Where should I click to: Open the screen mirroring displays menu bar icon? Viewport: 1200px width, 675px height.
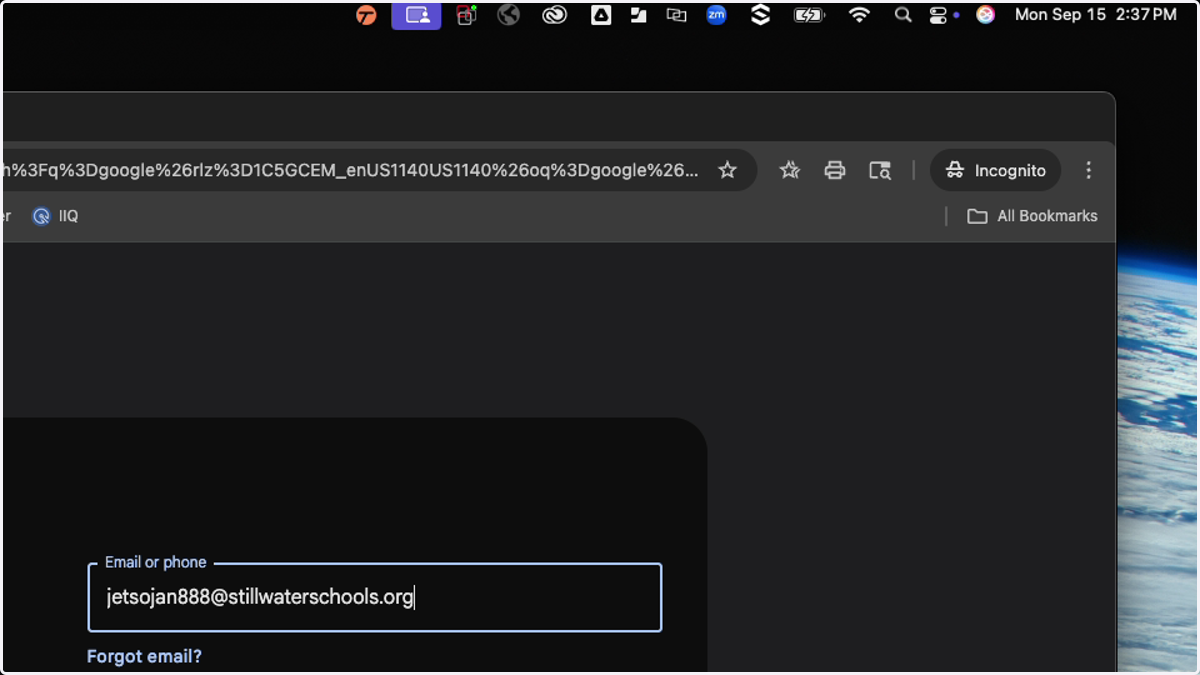(x=677, y=15)
